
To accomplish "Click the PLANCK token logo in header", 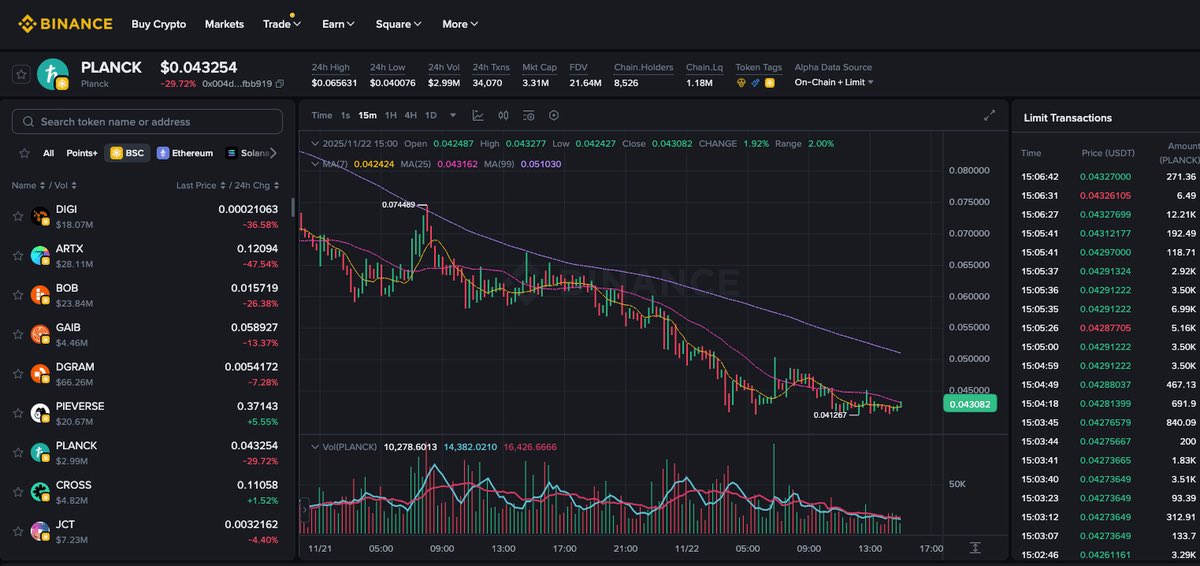I will point(52,74).
